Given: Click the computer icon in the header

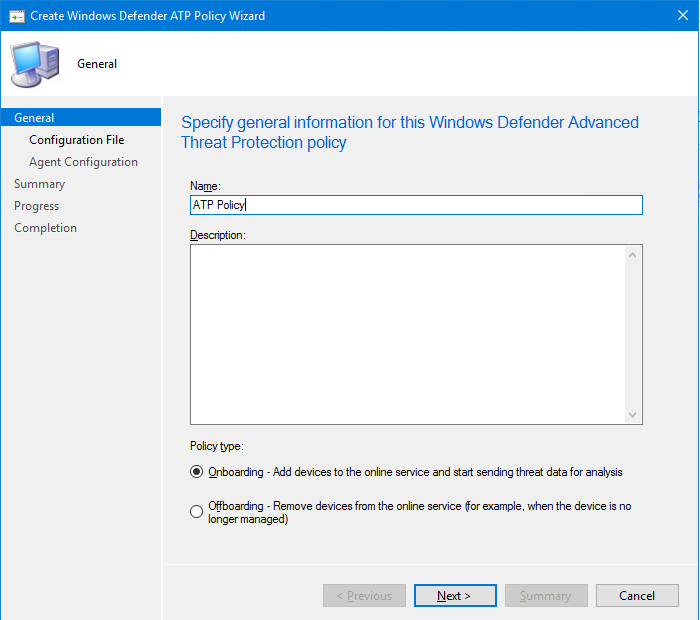Looking at the screenshot, I should [x=34, y=64].
